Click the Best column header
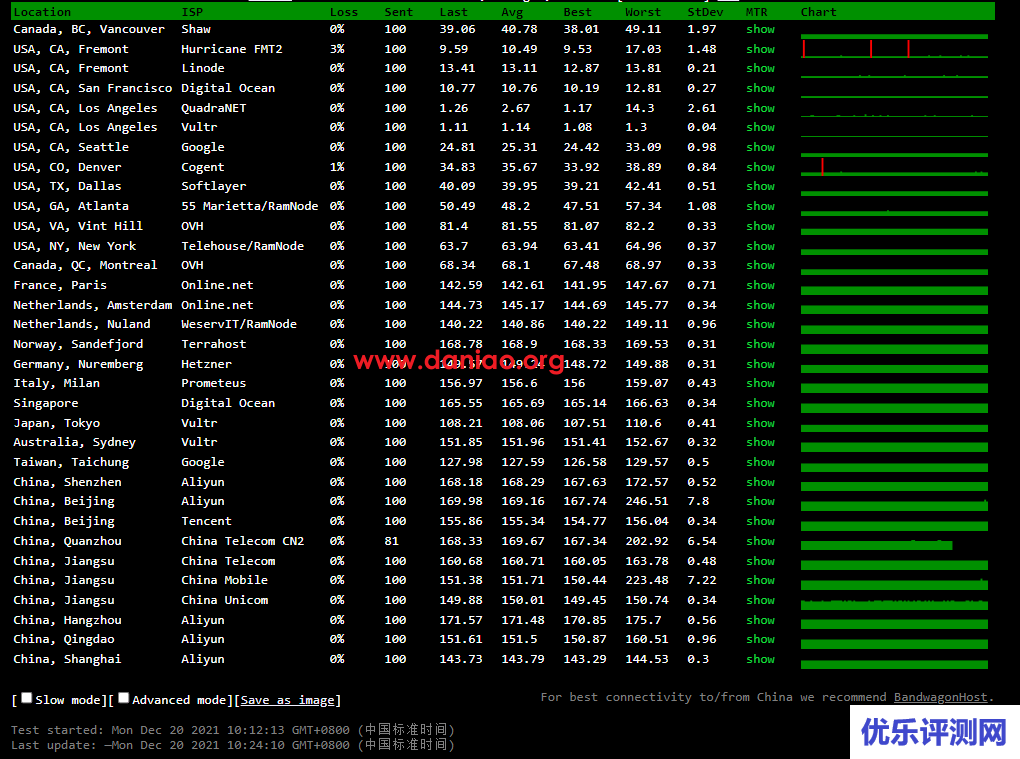1020x759 pixels. pyautogui.click(x=578, y=12)
